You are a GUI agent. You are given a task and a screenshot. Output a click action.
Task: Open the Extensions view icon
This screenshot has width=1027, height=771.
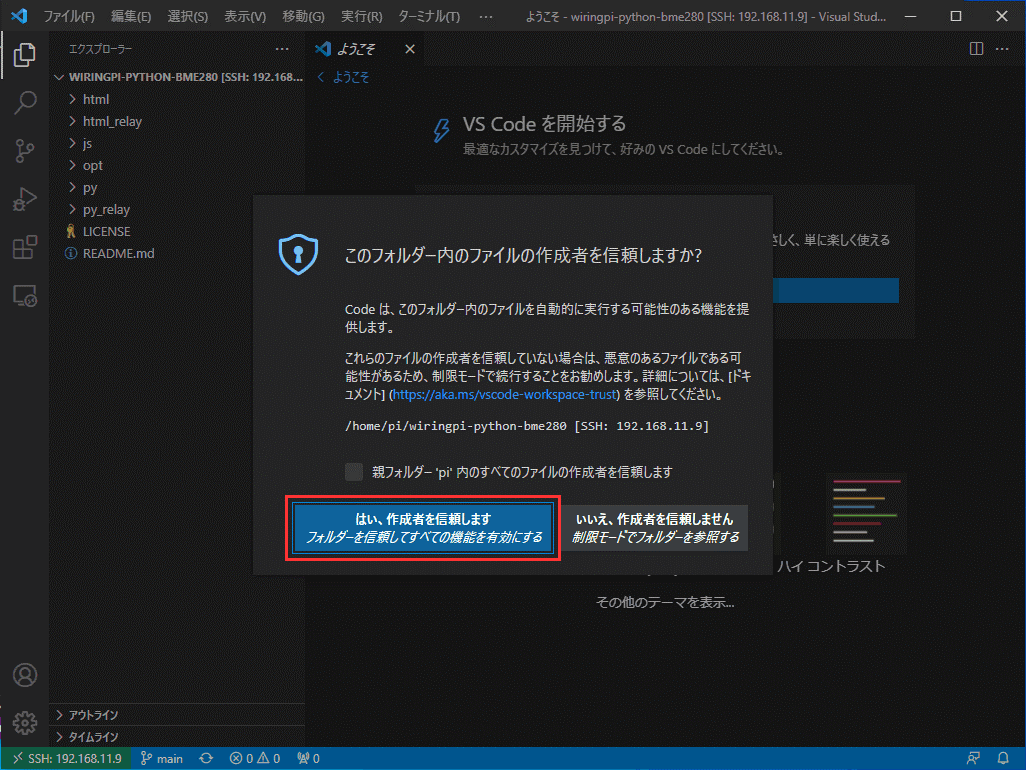[x=24, y=248]
